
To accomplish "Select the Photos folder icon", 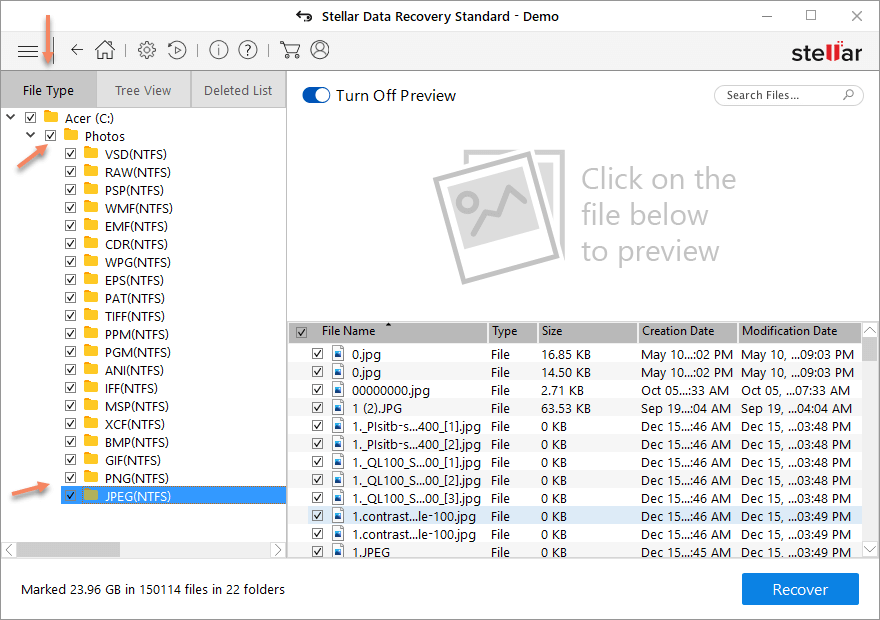I will [71, 135].
